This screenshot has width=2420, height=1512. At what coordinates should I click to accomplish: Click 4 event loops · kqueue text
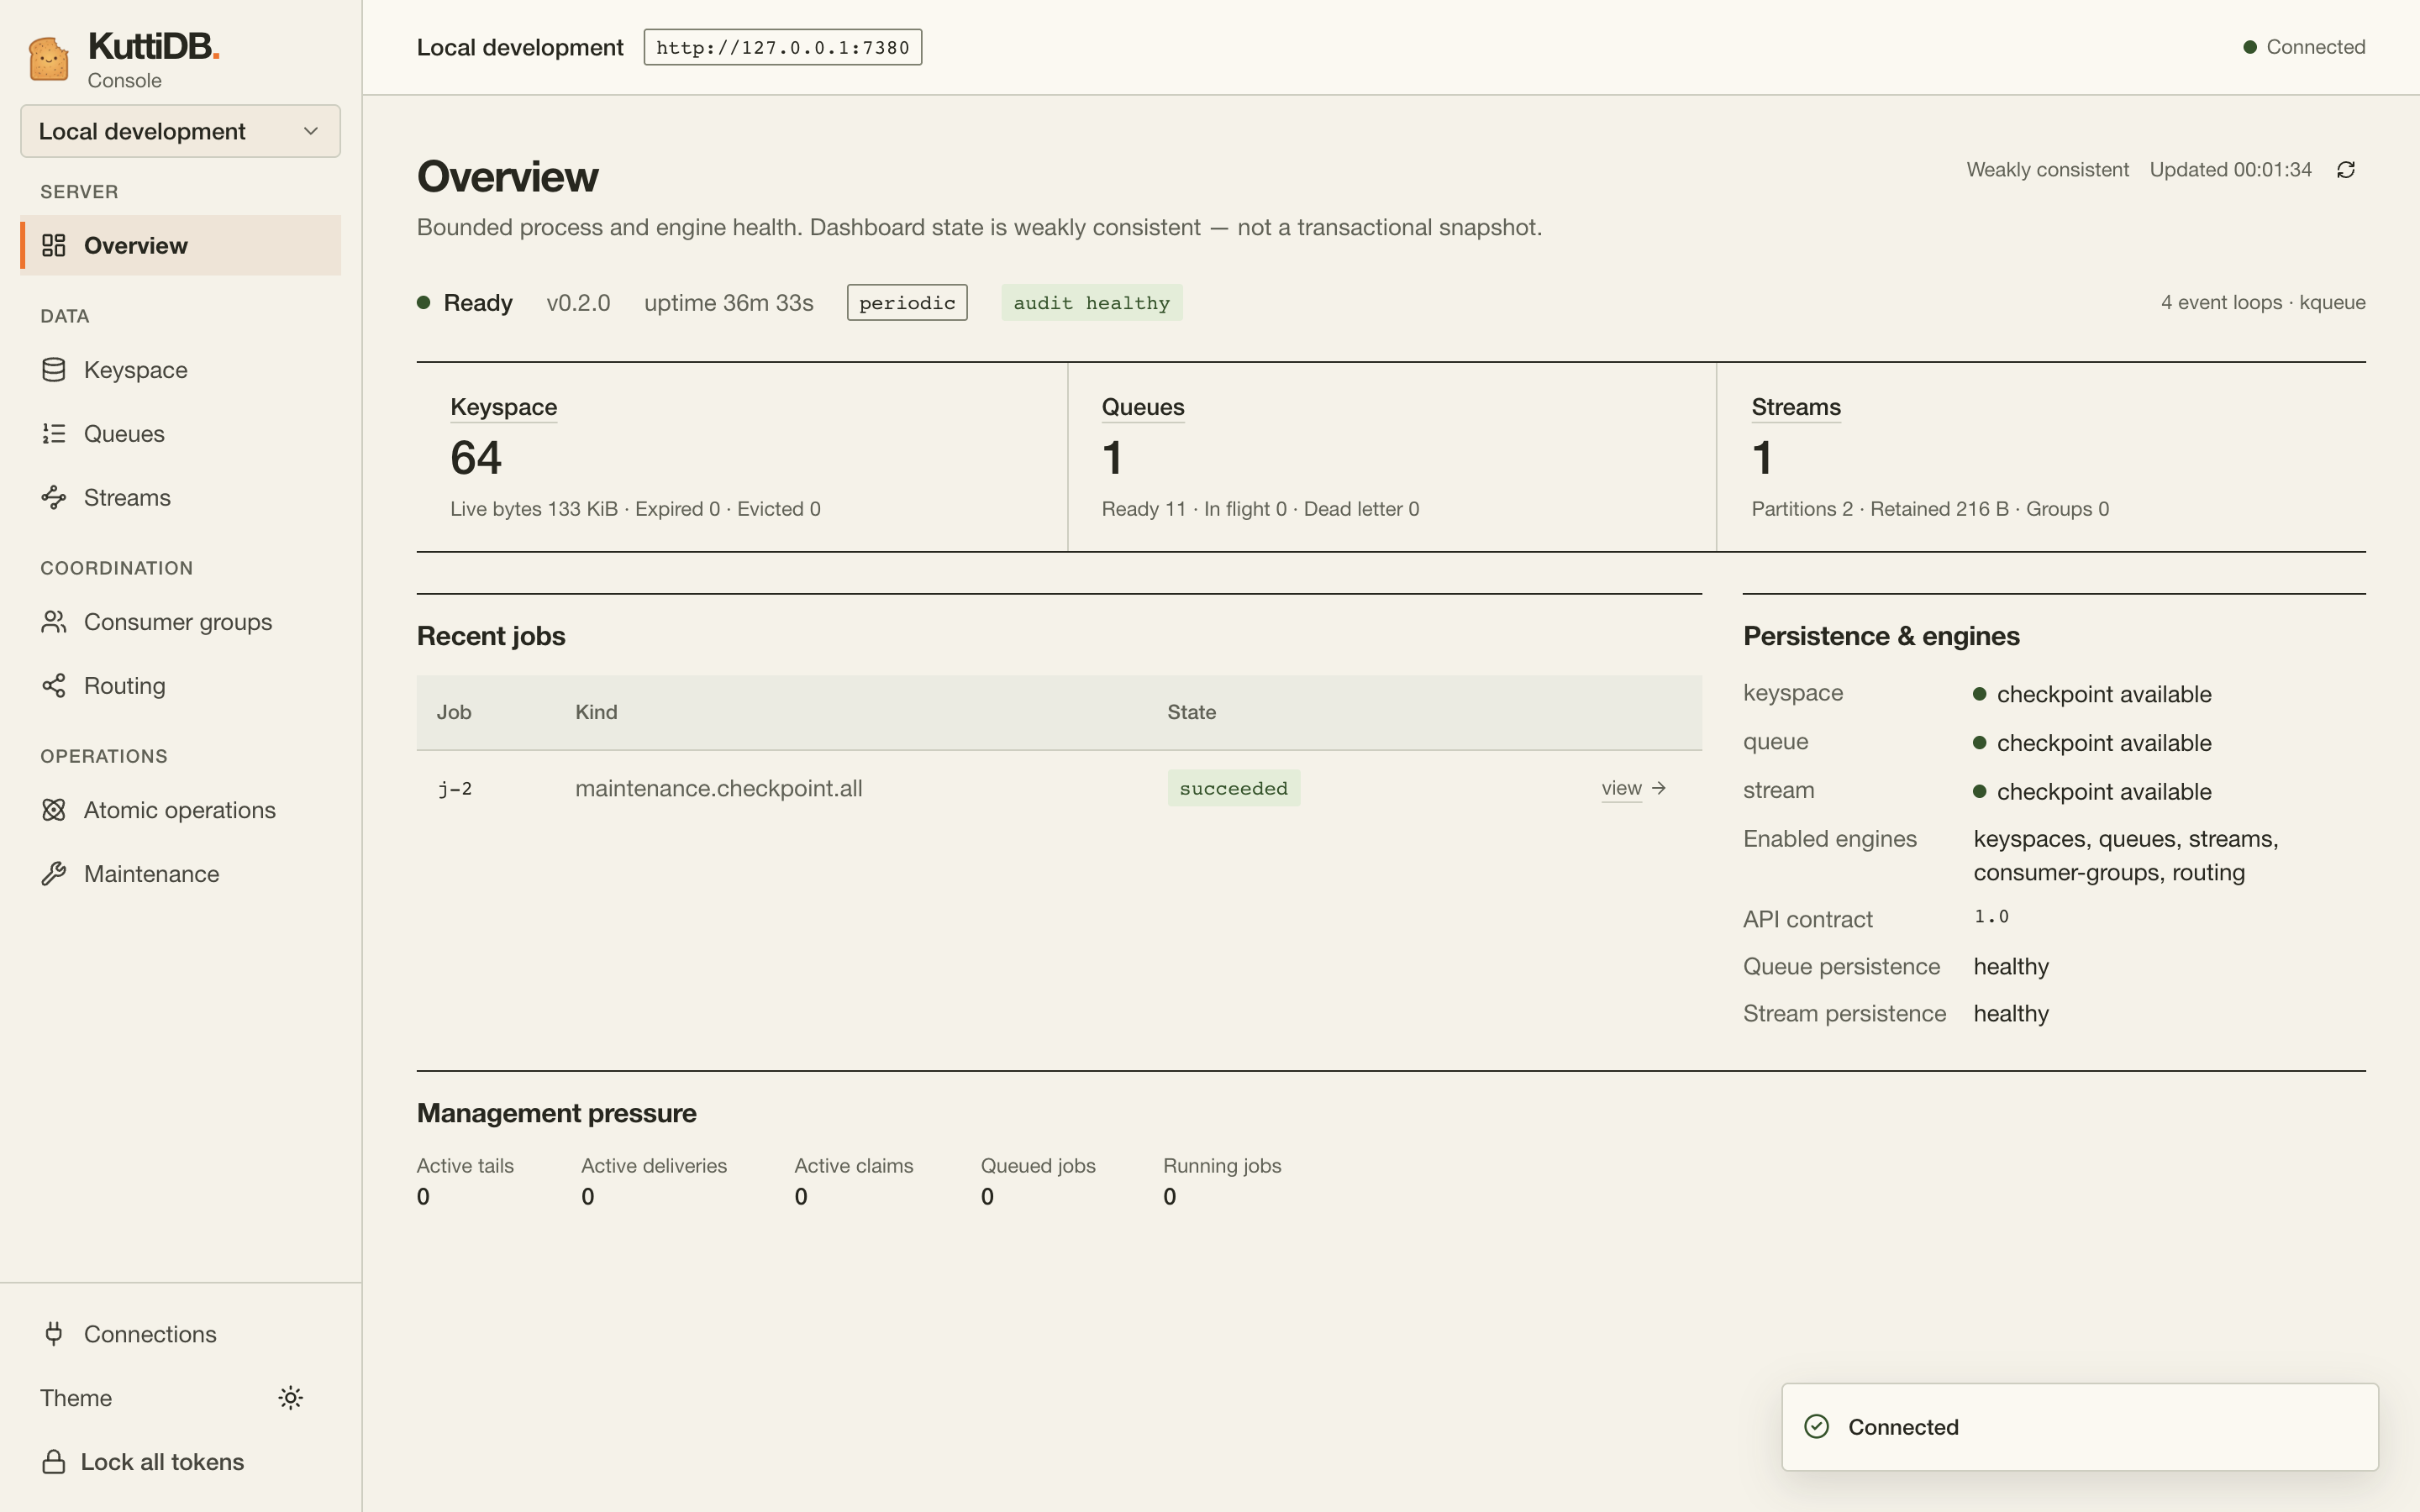coord(2263,303)
